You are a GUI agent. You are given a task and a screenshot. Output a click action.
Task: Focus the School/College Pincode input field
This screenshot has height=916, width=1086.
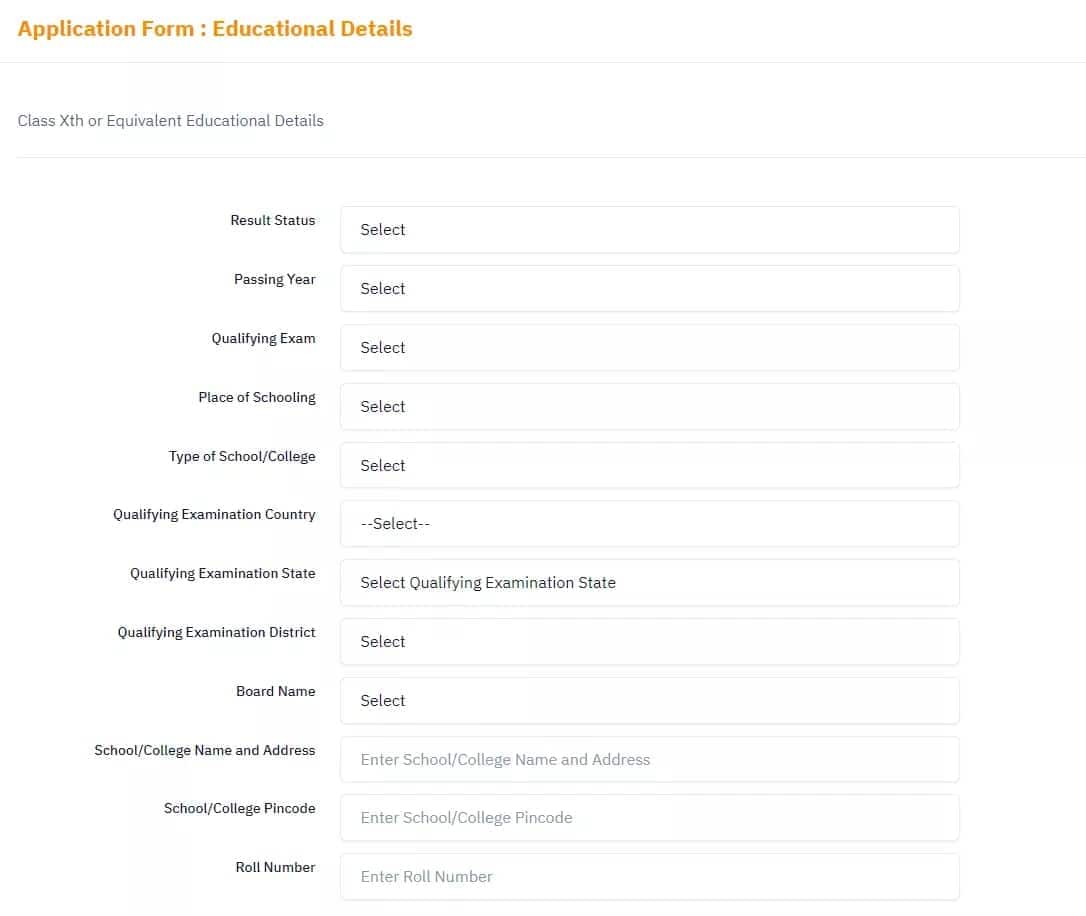[x=649, y=818]
